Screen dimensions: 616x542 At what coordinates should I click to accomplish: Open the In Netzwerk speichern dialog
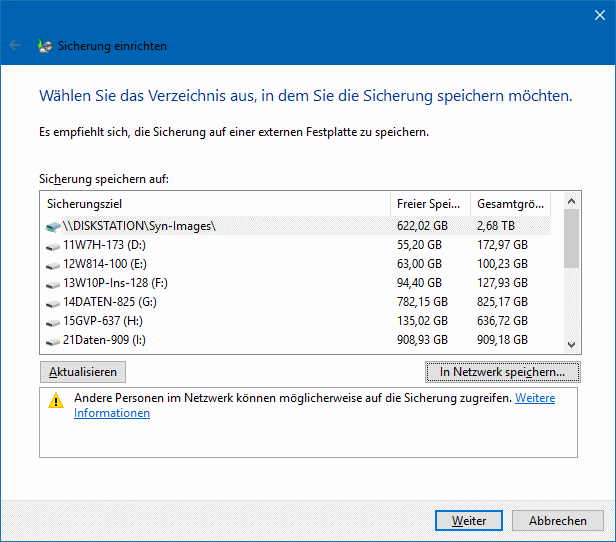[502, 372]
